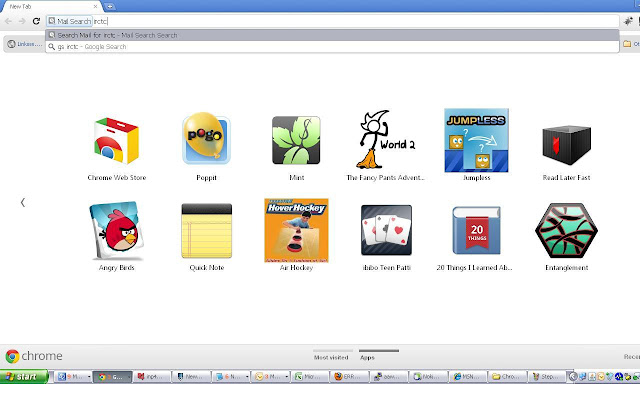The width and height of the screenshot is (640, 400).
Task: Switch to the MSN Internet Explorer taskbar window
Action: click(468, 377)
